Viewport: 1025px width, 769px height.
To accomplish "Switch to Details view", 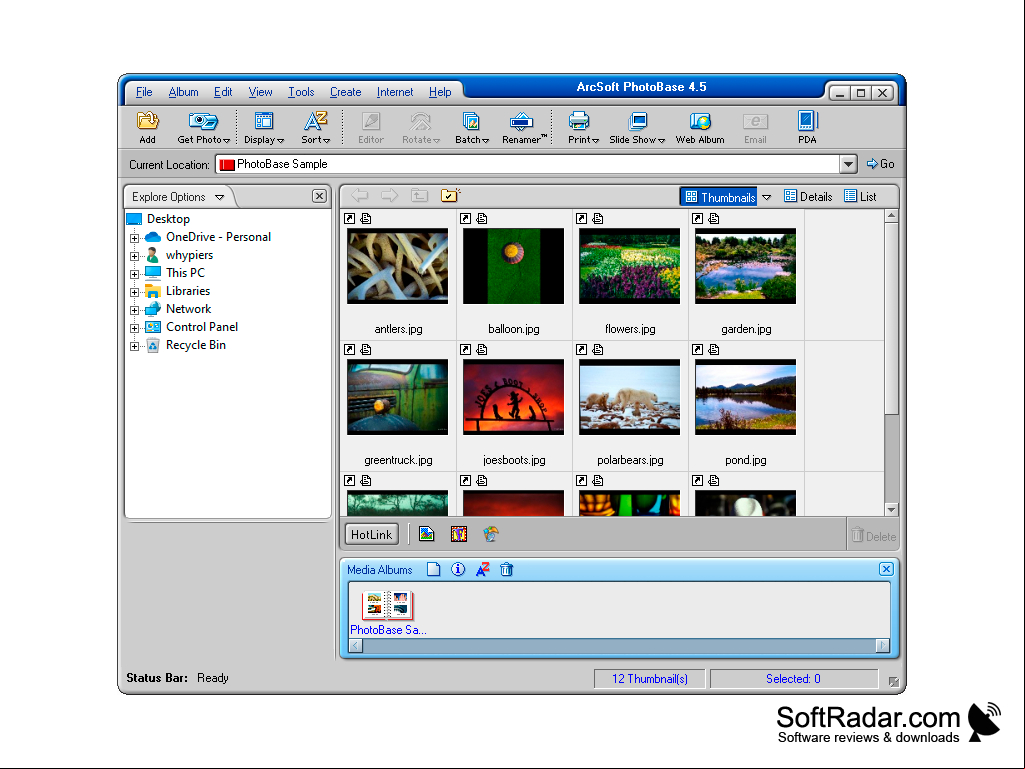I will pyautogui.click(x=808, y=196).
